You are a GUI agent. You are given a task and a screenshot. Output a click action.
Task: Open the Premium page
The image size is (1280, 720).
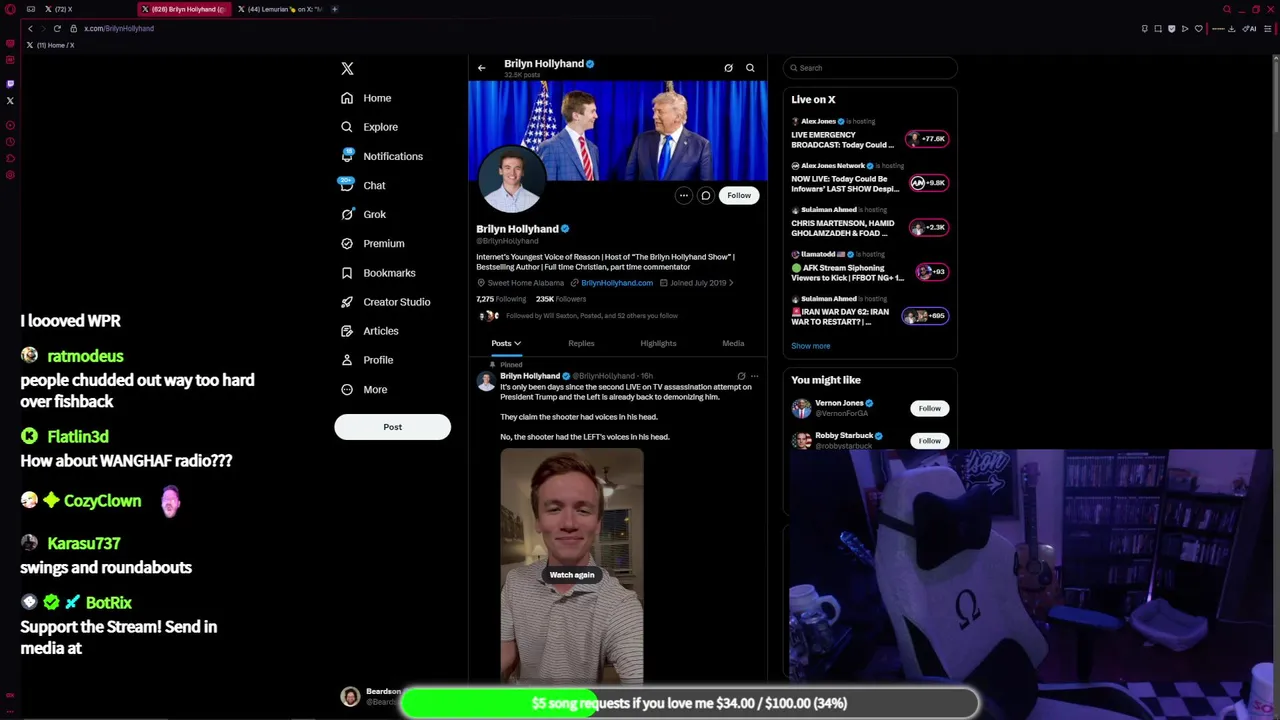pos(372,243)
